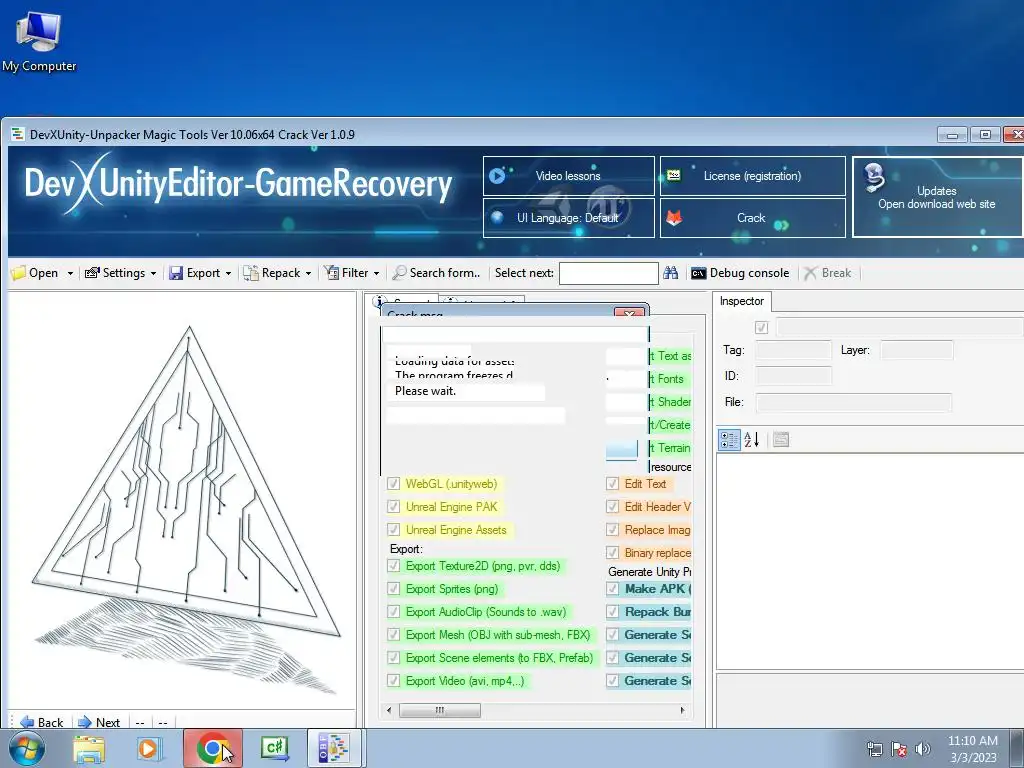
Task: Click the License registration icon
Action: [x=673, y=175]
